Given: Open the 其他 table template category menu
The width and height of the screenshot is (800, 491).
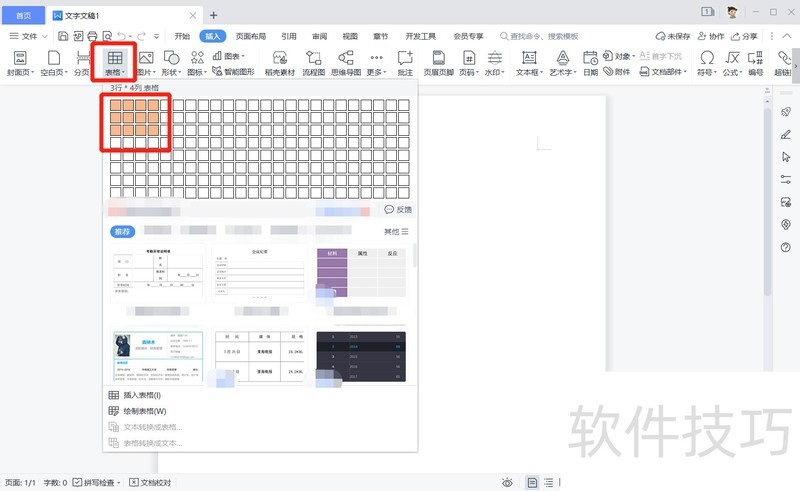Looking at the screenshot, I should point(396,231).
